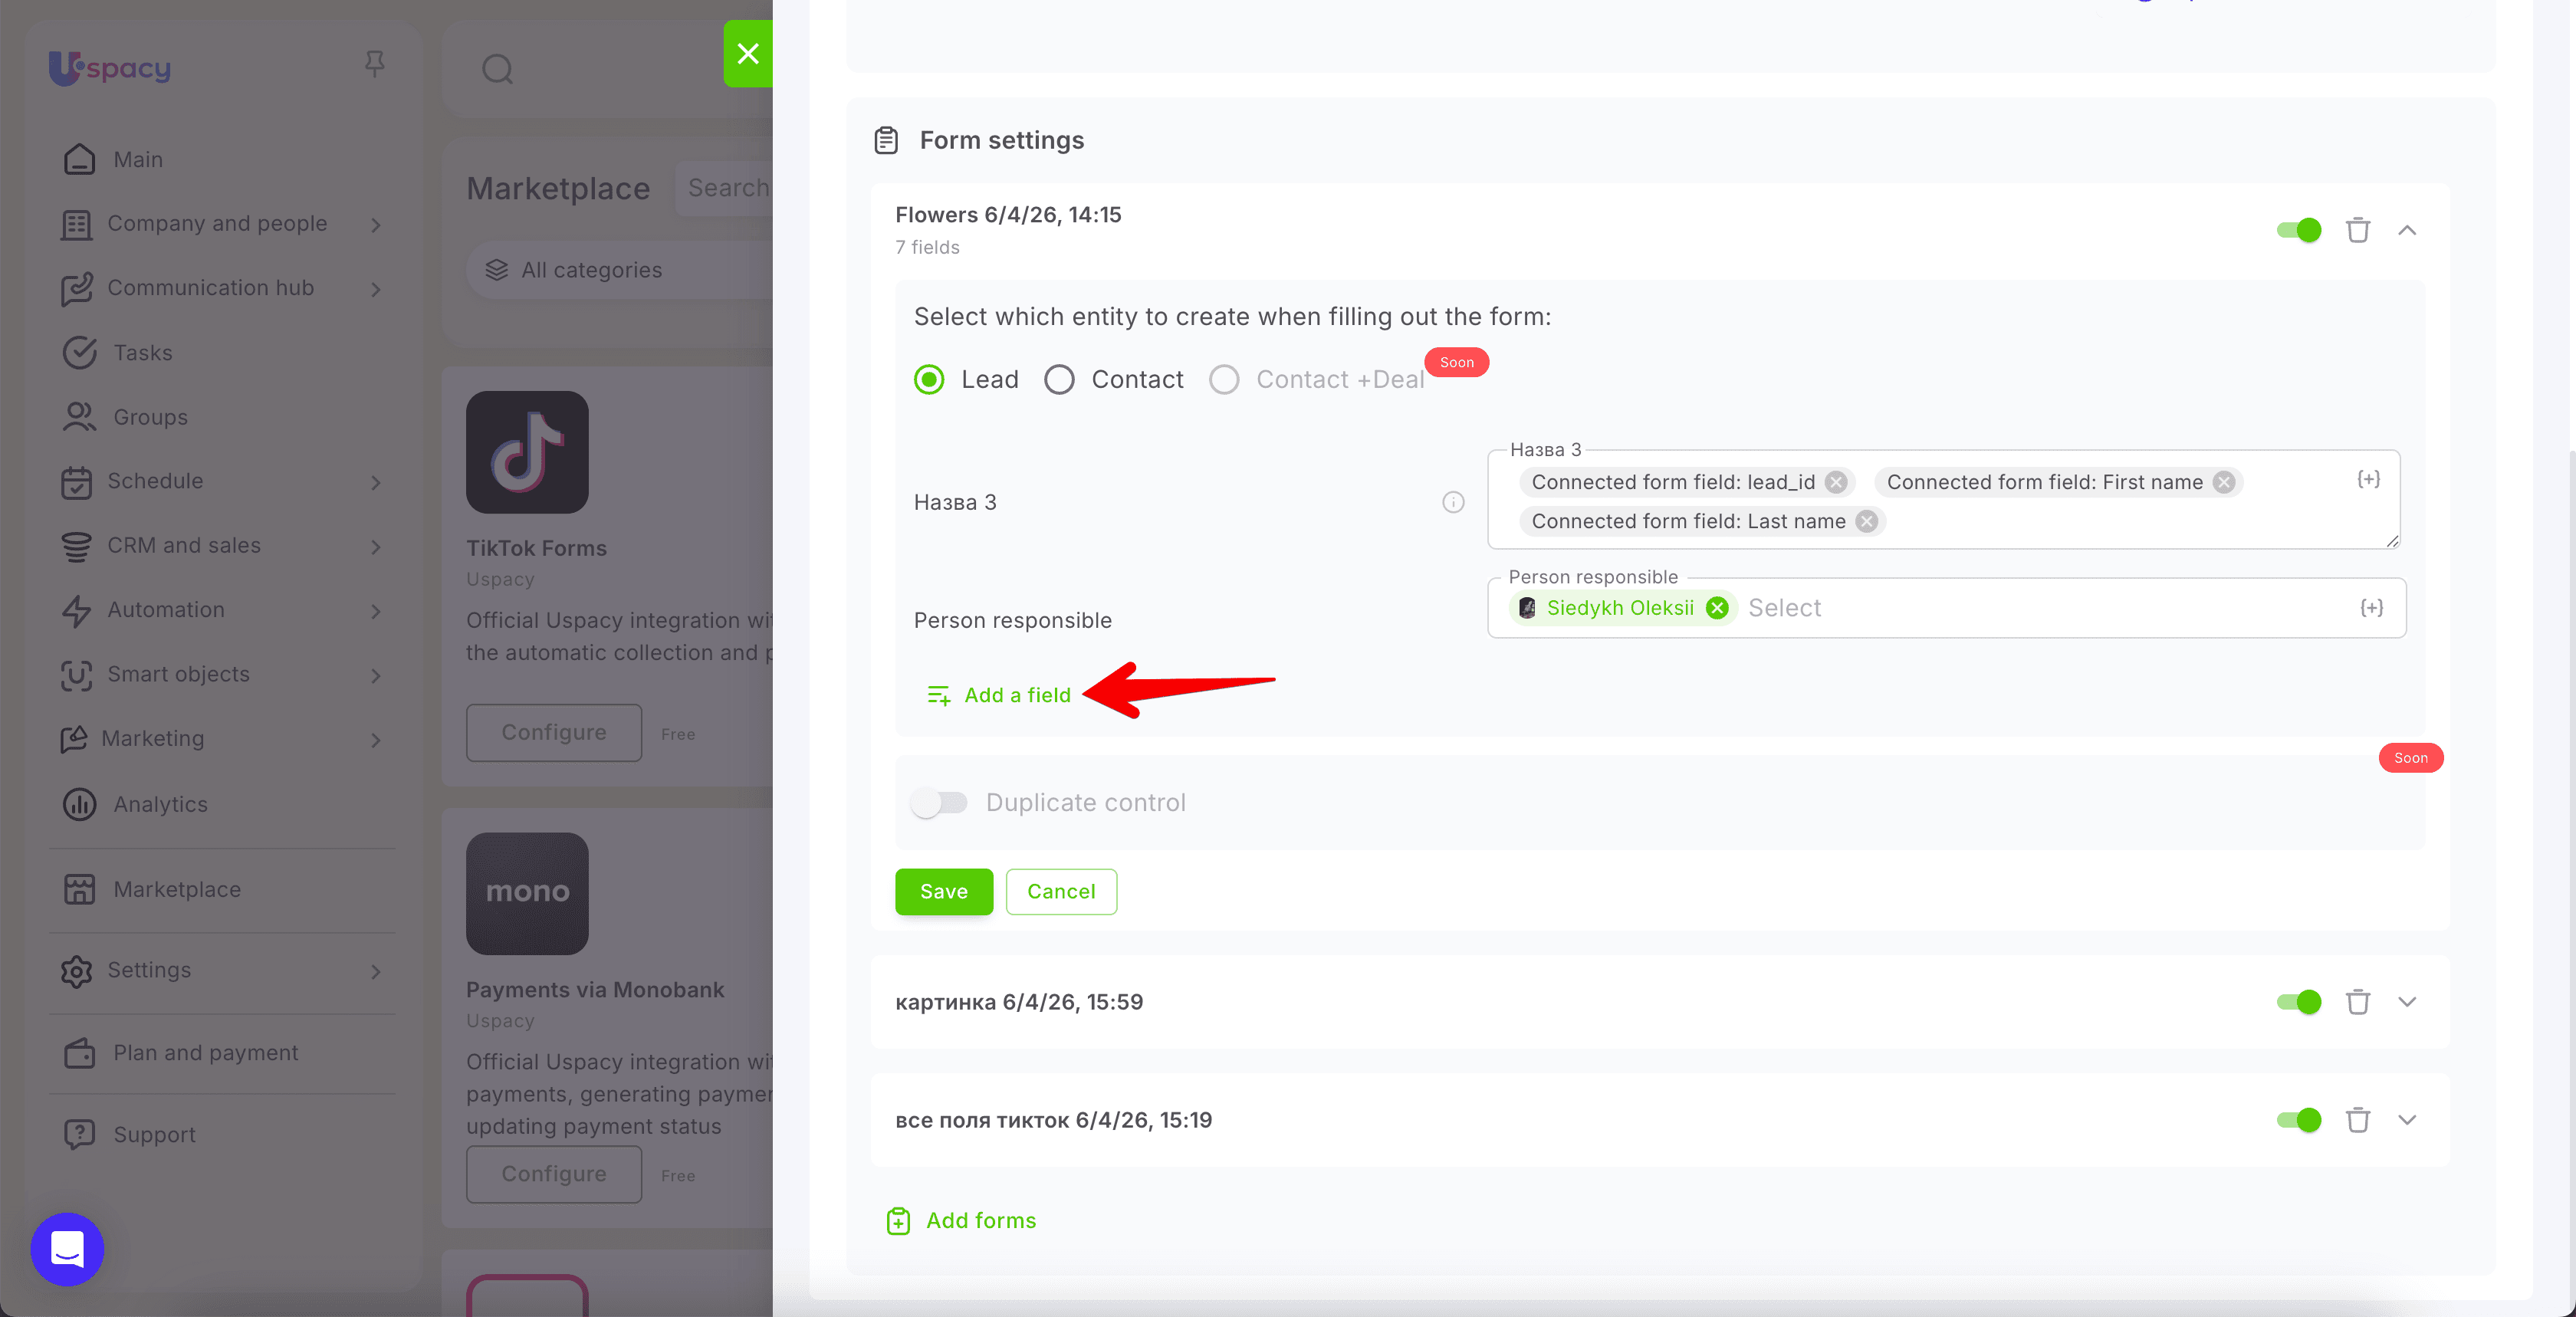Toggle the Flowers form enabled switch

(2299, 230)
